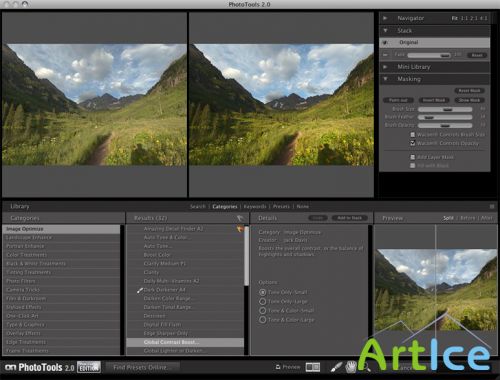Expand the Mini Library panel

385,67
